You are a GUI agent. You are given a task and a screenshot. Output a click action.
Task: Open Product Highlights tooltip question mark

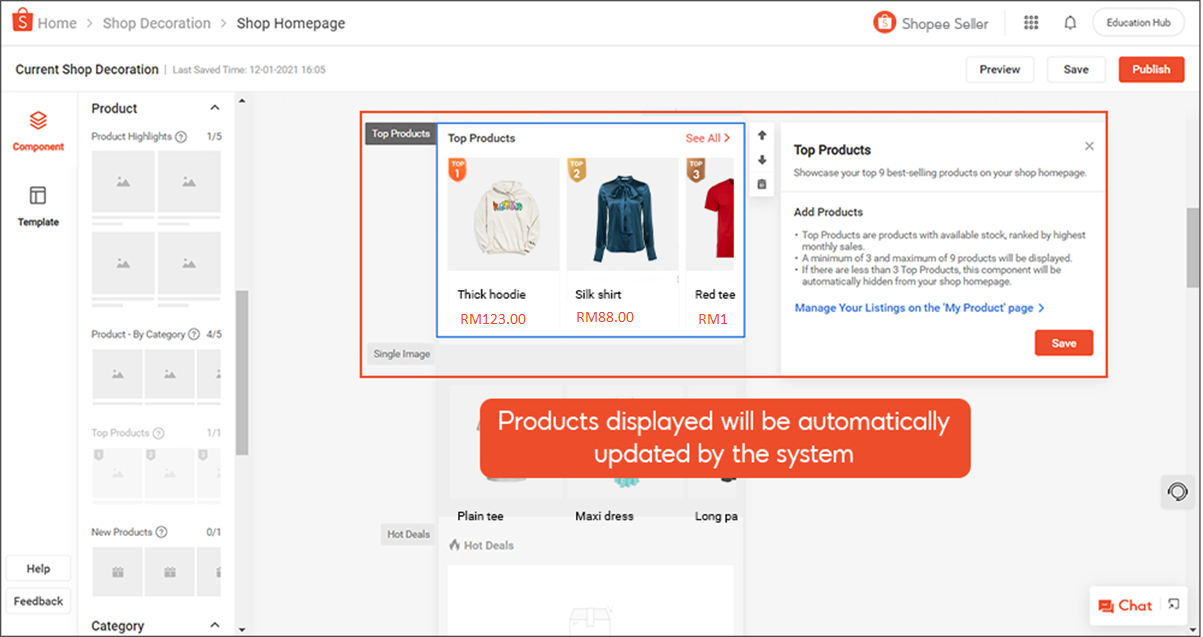(x=179, y=136)
